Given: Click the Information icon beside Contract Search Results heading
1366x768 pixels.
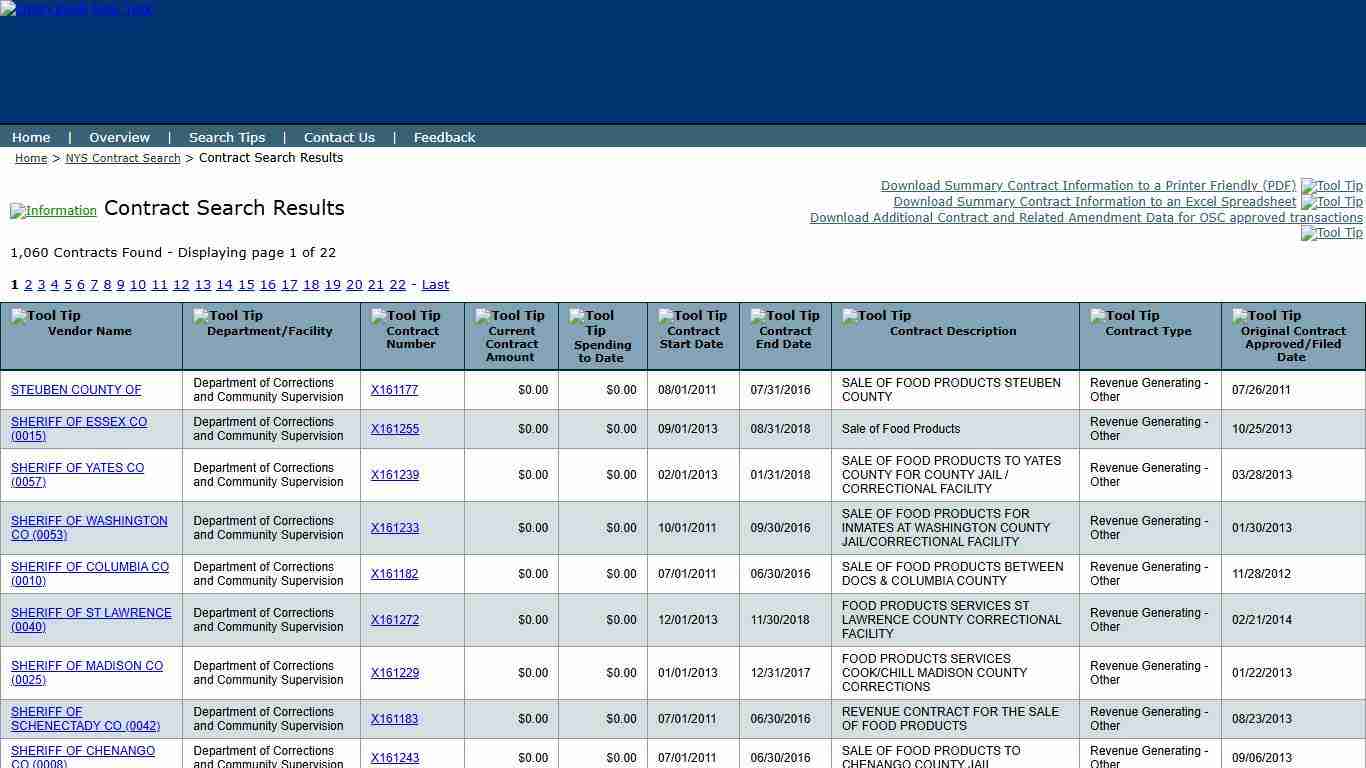Looking at the screenshot, I should tap(53, 210).
